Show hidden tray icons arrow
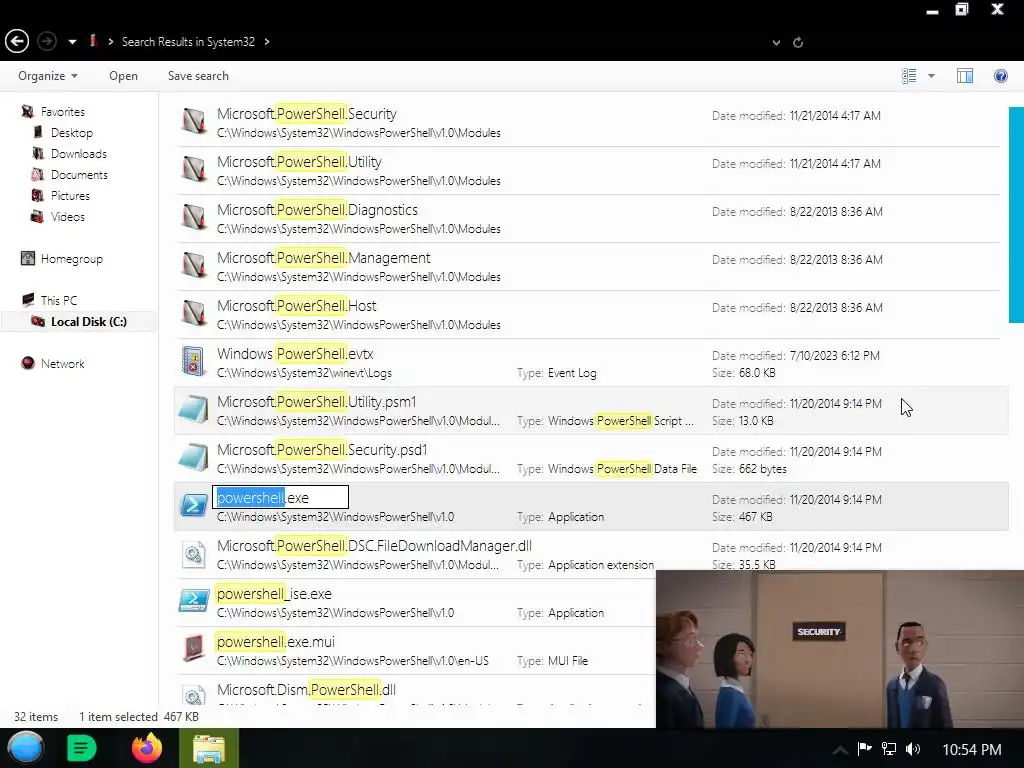This screenshot has height=768, width=1024. [840, 750]
